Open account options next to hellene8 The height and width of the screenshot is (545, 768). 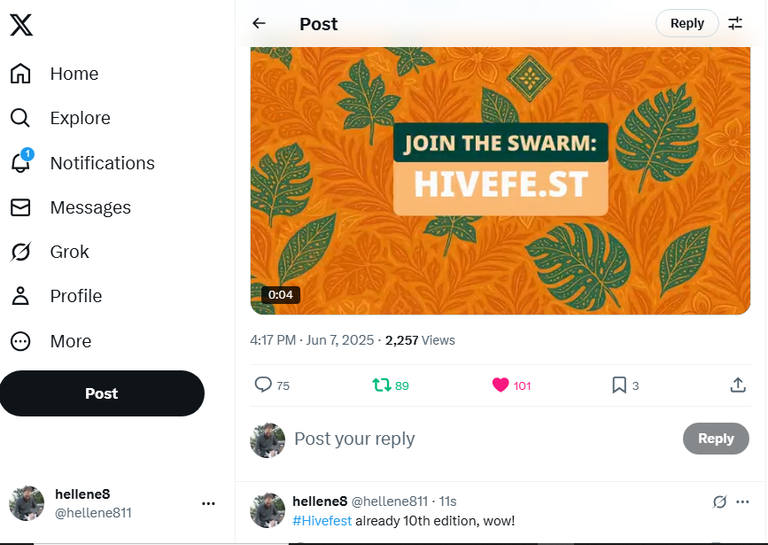pos(208,503)
